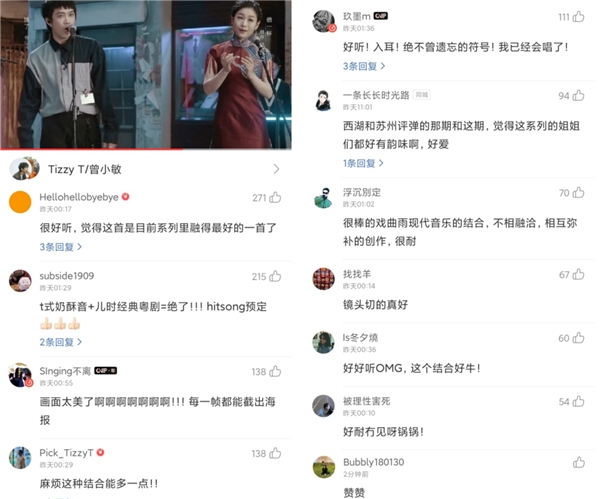Like 找找羊's comment with 67 likes
Image resolution: width=600 pixels, height=499 pixels.
coord(578,274)
